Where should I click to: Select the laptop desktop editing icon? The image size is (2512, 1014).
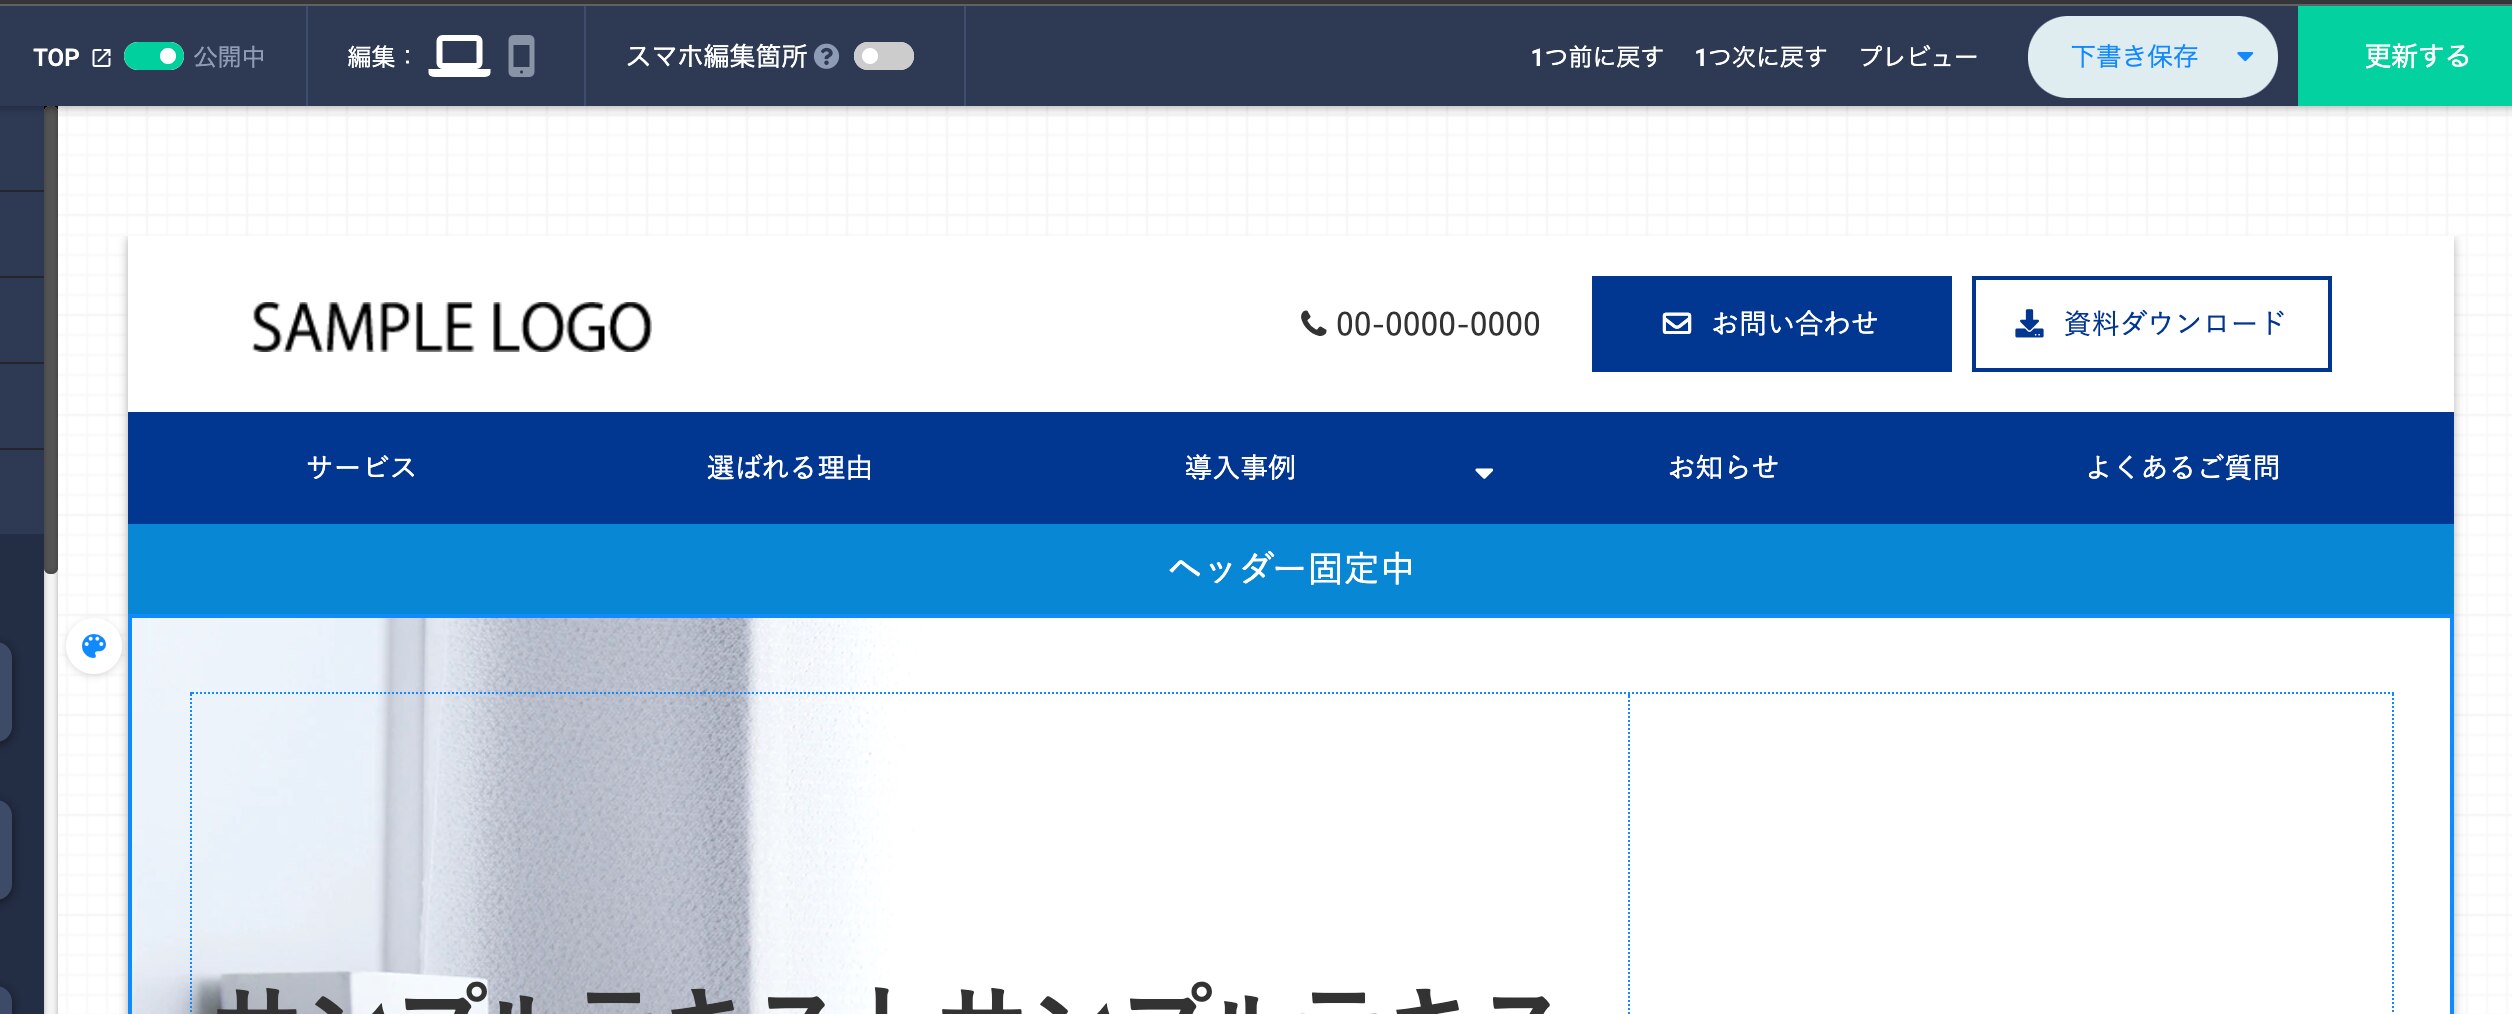(459, 56)
